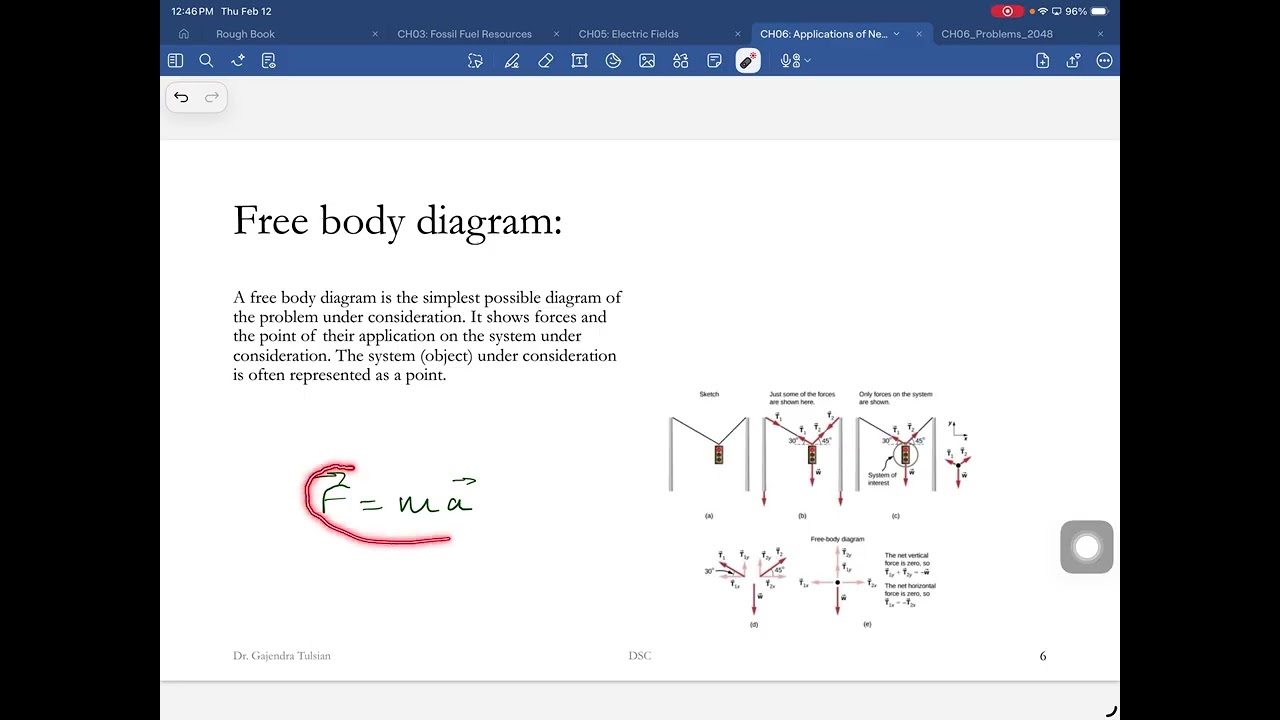Click the 'DSC' footer text
Viewport: 1280px width, 720px height.
(640, 656)
